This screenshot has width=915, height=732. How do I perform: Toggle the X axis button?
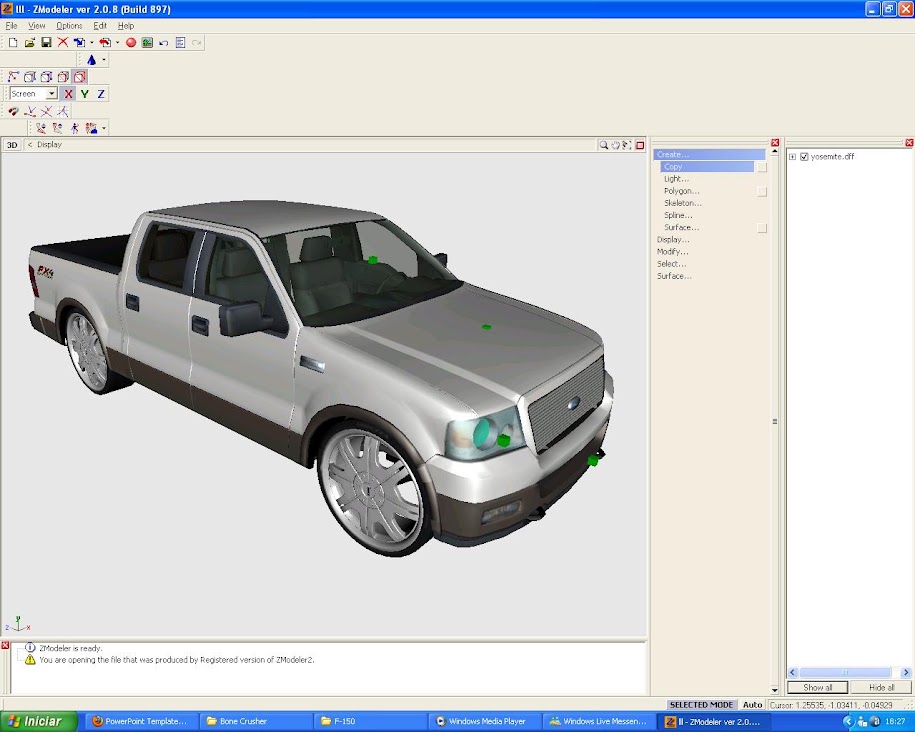68,93
